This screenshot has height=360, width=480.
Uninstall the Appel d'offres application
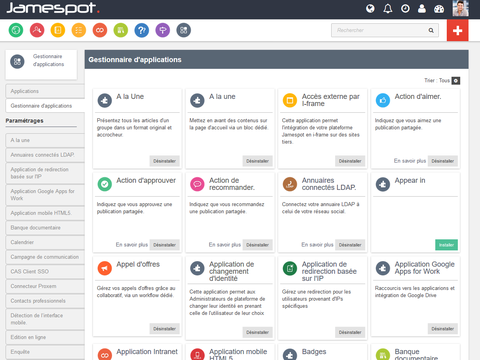coord(164,329)
